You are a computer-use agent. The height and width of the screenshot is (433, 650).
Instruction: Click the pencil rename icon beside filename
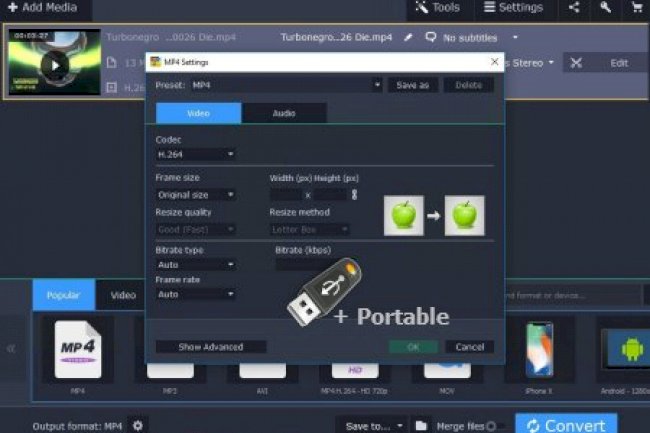click(x=408, y=38)
